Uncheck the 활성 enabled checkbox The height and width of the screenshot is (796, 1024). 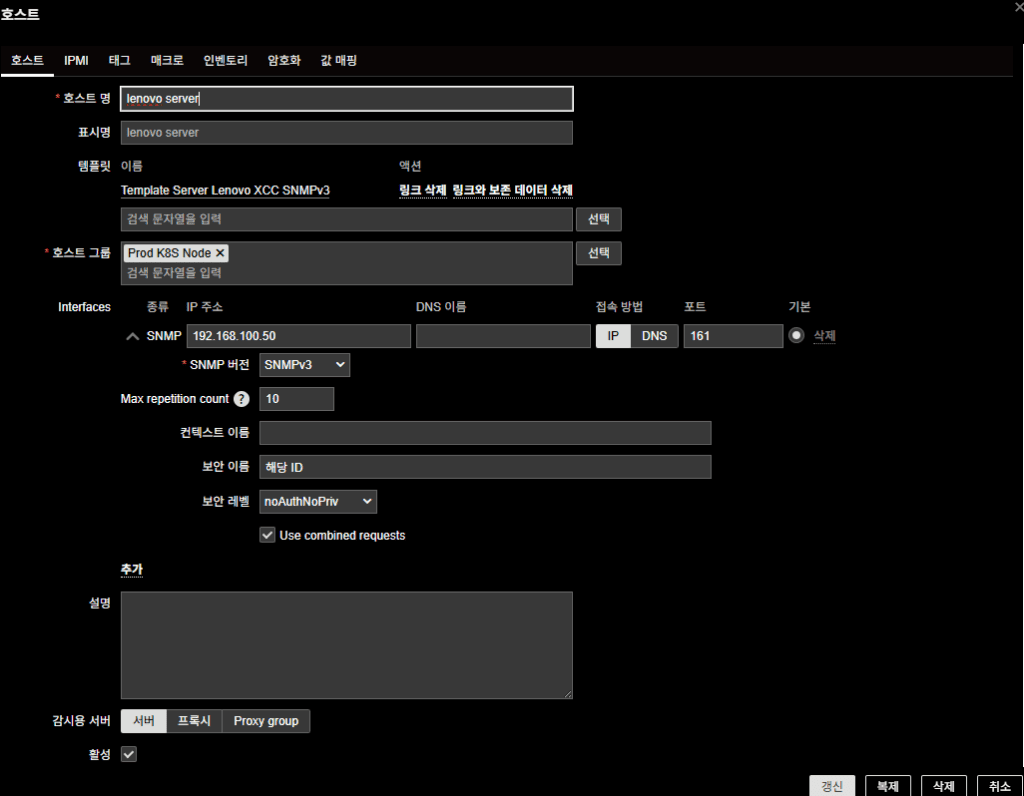[129, 754]
